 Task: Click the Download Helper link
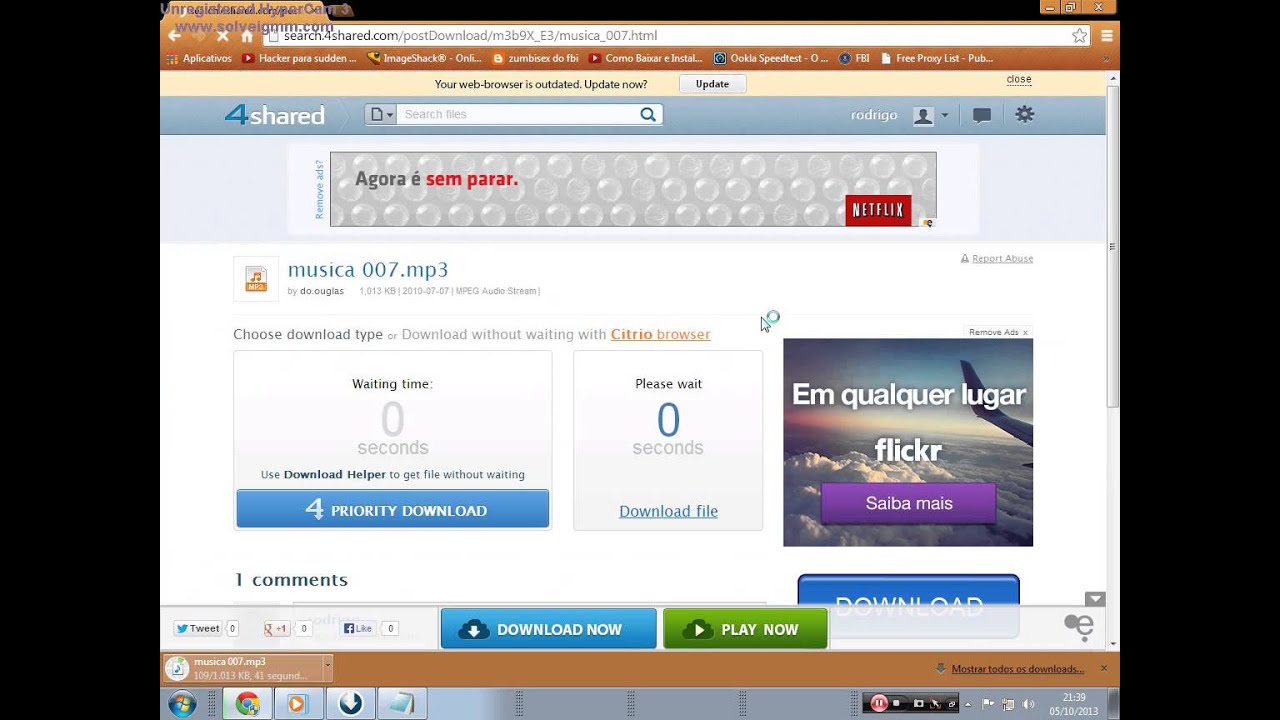coord(334,474)
